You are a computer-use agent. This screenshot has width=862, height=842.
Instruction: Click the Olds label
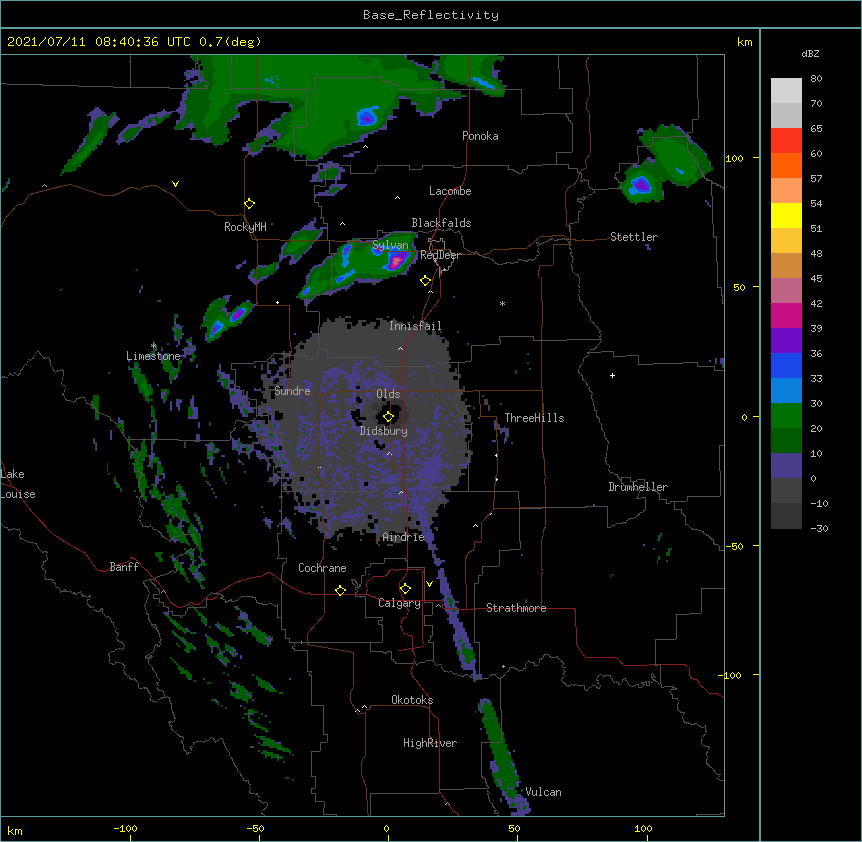pyautogui.click(x=388, y=394)
